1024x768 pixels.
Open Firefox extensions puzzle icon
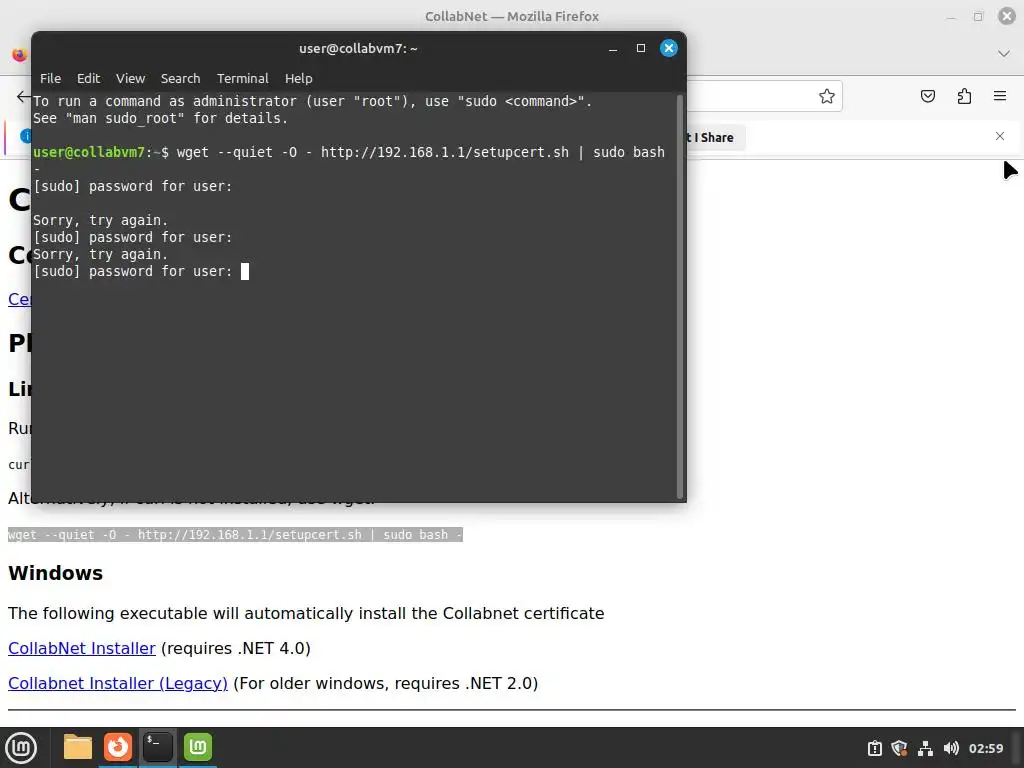pos(964,96)
